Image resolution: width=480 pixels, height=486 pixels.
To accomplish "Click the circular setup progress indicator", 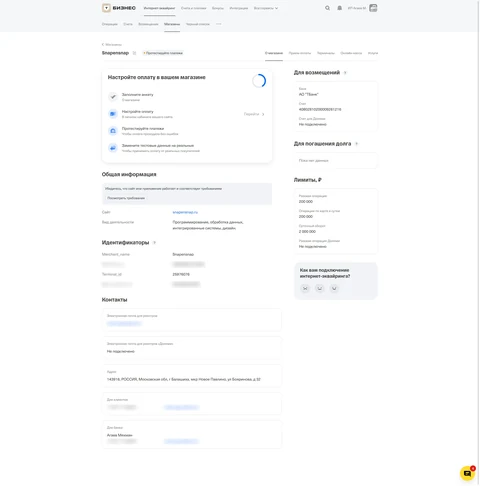I will (259, 81).
